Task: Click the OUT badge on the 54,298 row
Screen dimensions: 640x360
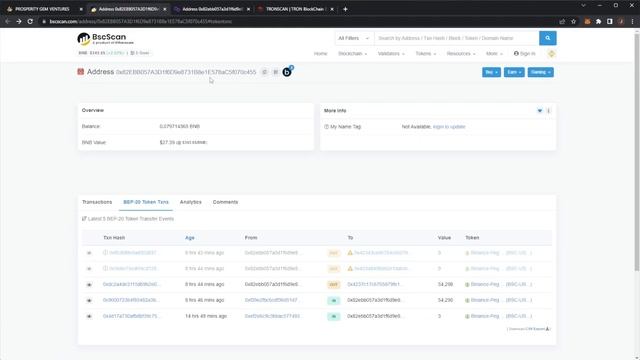Action: coord(333,284)
